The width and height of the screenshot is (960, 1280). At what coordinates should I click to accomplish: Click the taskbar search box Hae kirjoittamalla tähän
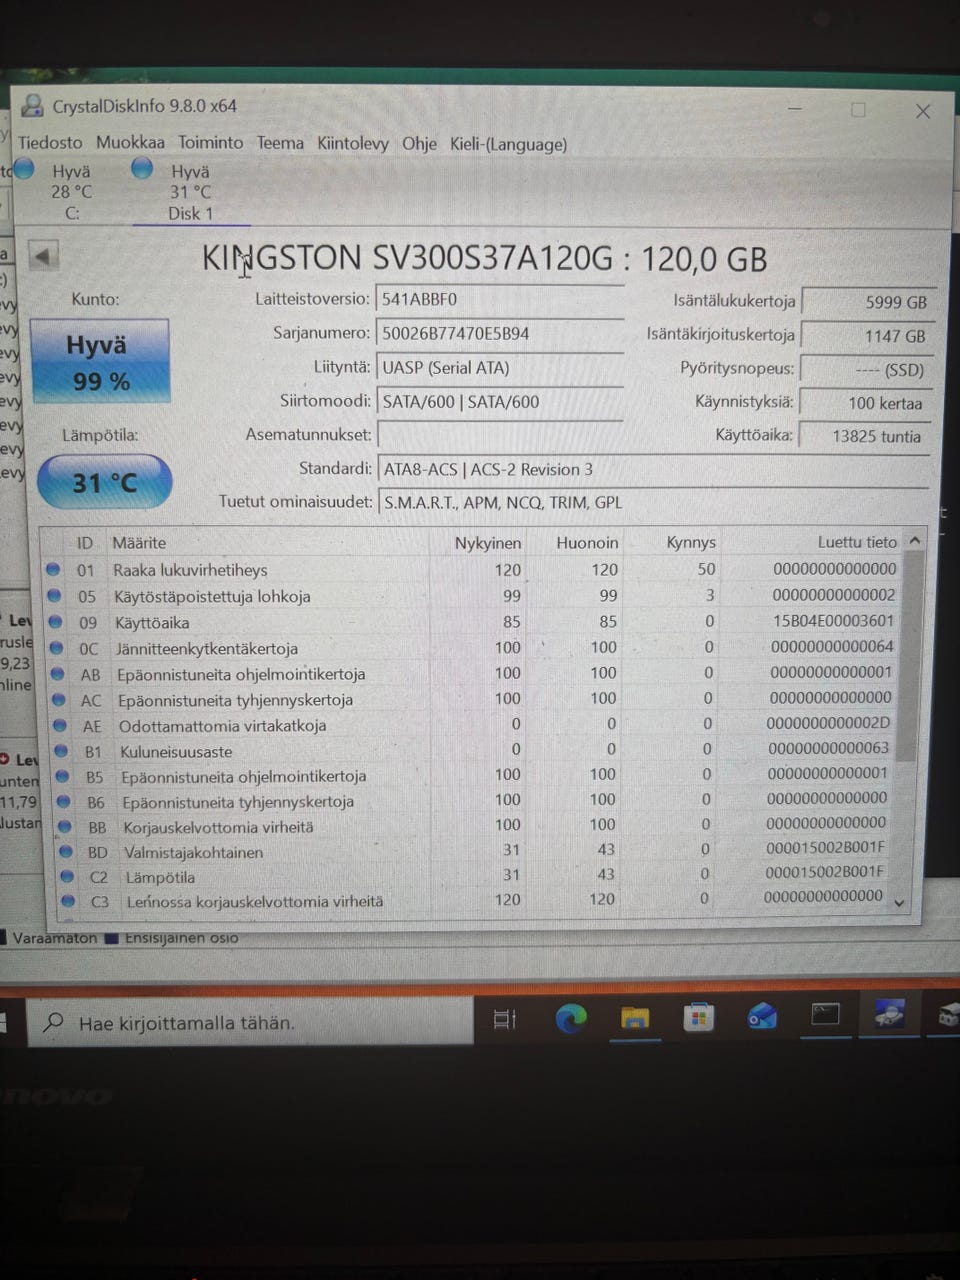pyautogui.click(x=250, y=1023)
